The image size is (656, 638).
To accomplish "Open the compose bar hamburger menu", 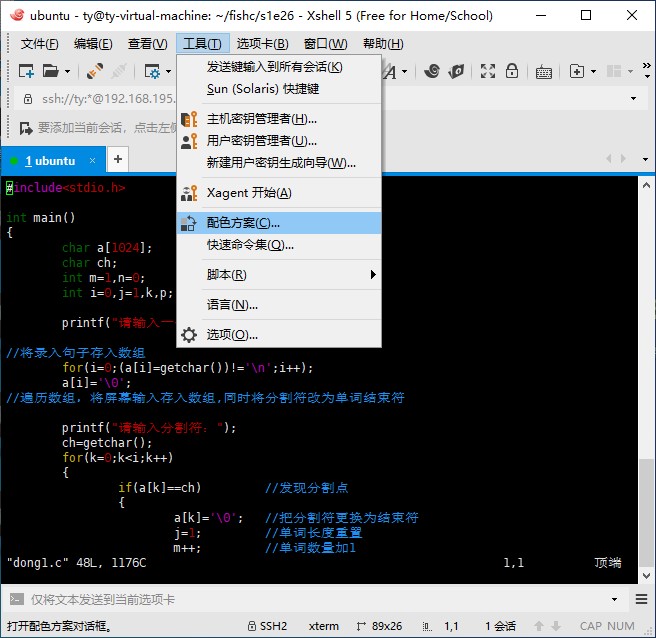I will click(641, 600).
